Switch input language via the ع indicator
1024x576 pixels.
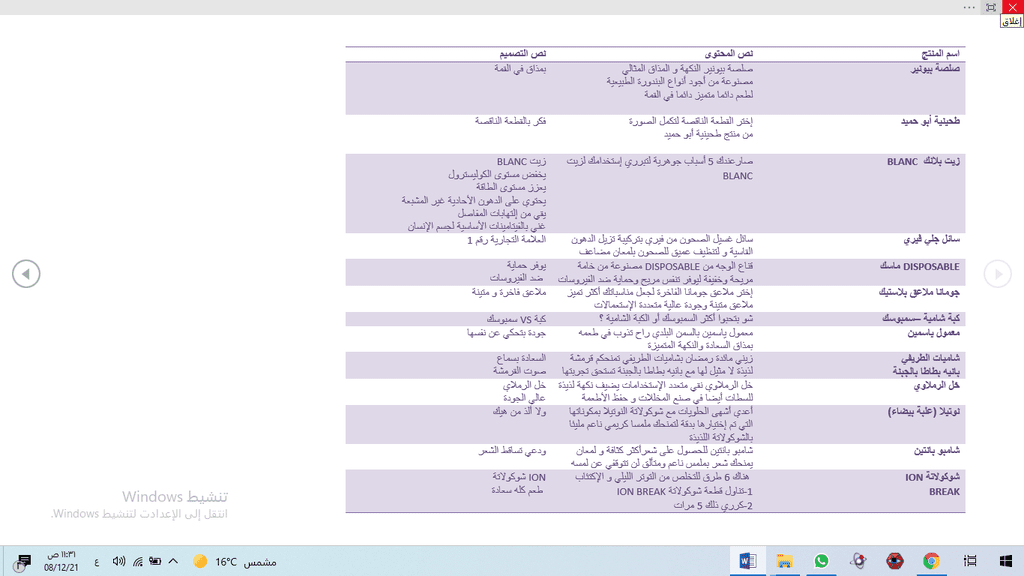click(97, 562)
